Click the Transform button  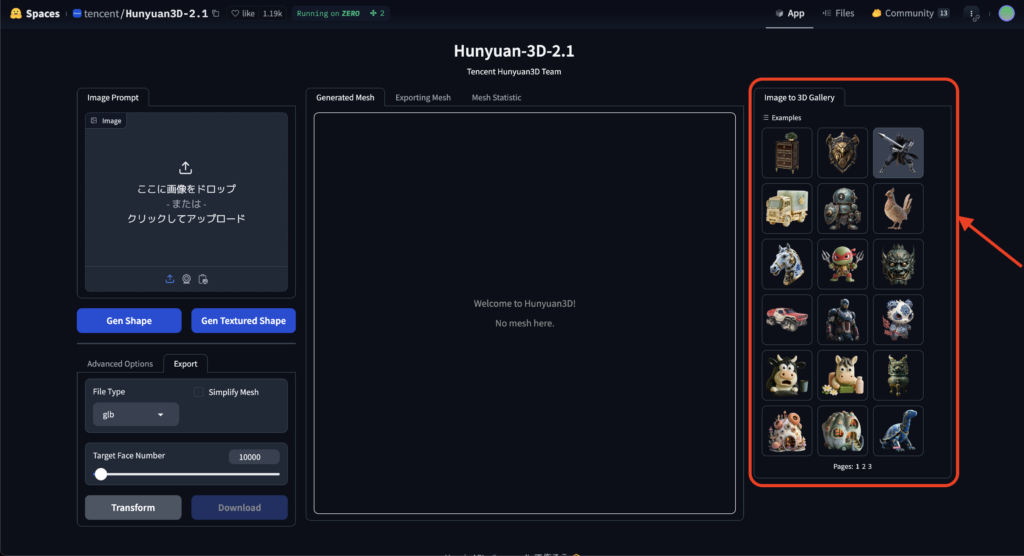[133, 508]
